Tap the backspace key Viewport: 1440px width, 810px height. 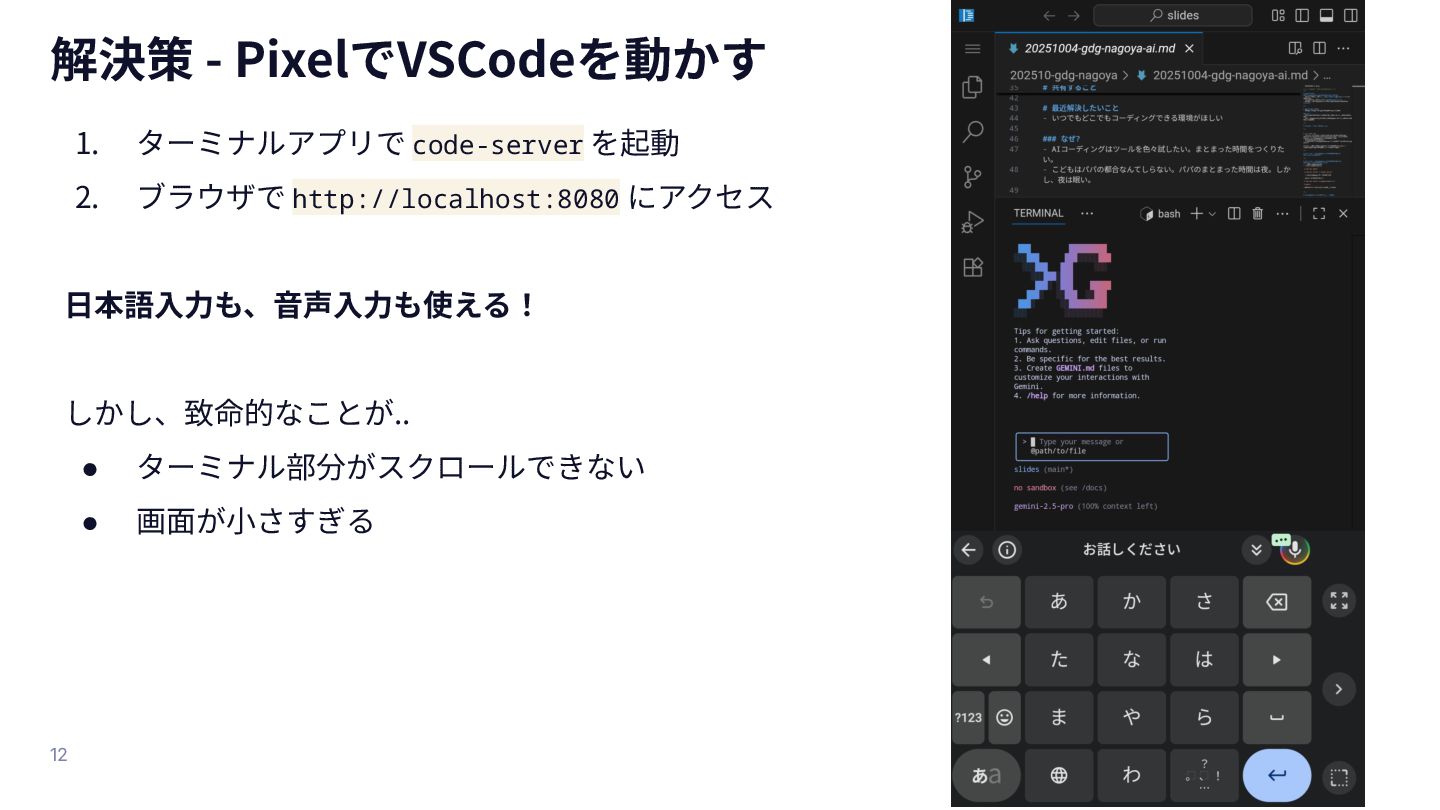tap(1277, 602)
